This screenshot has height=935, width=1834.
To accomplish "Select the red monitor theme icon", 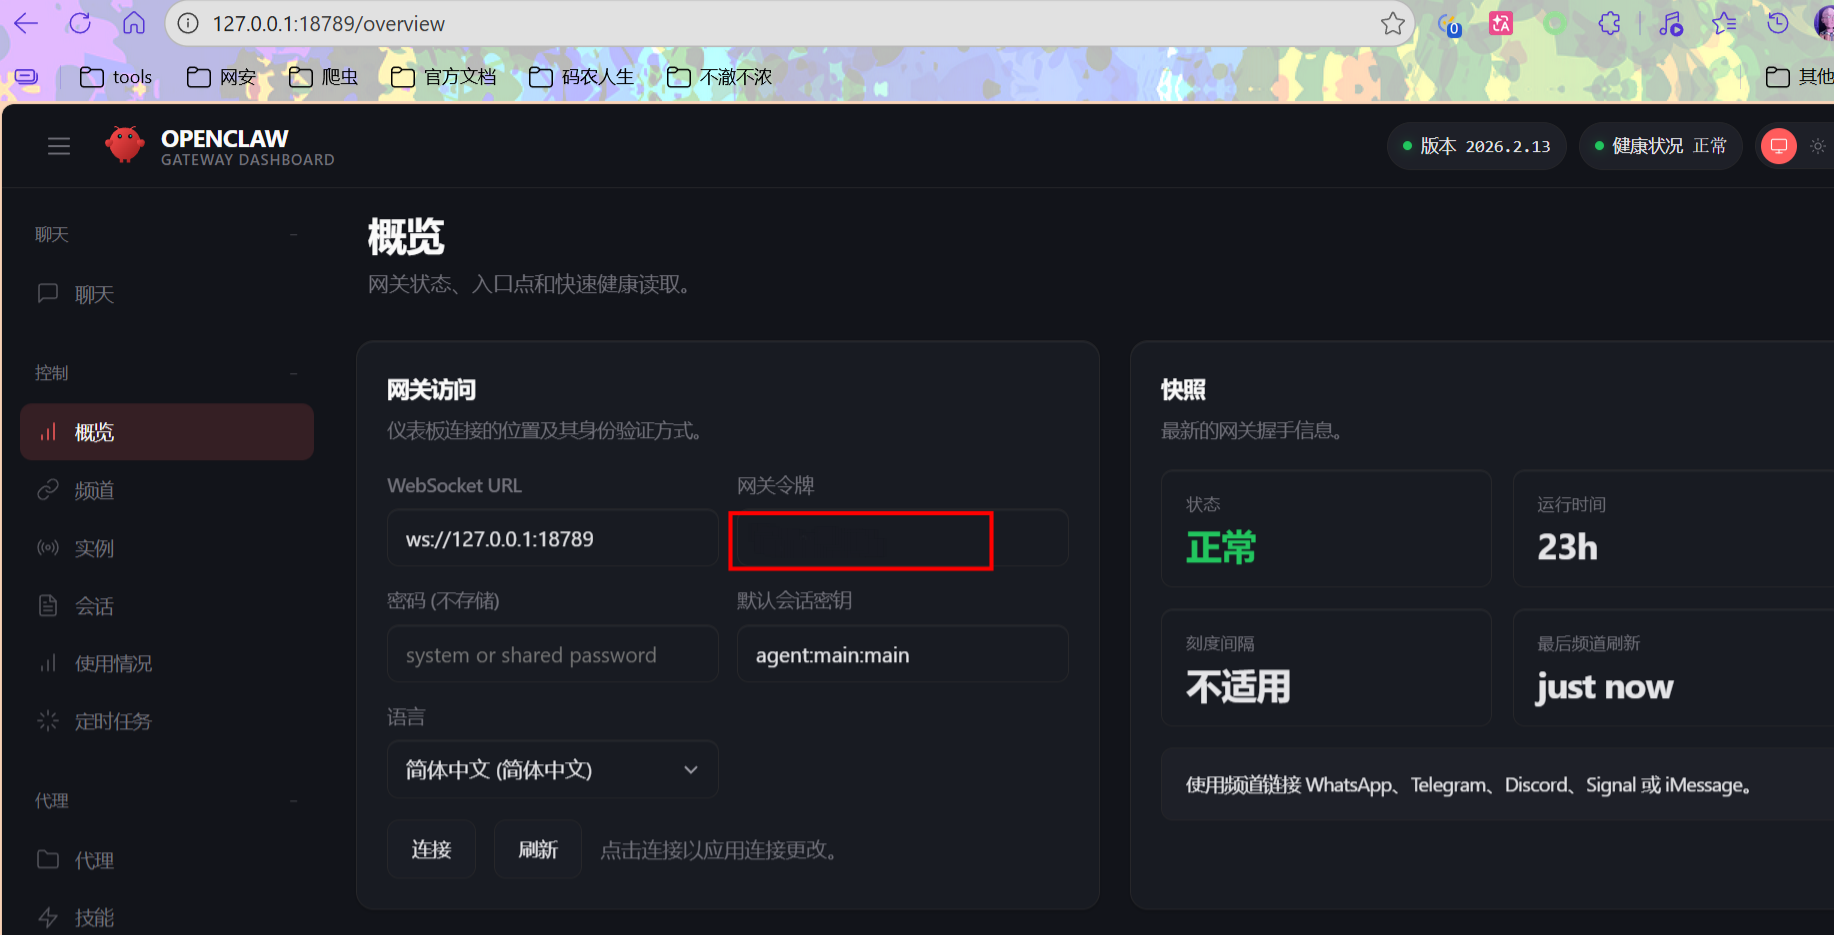I will (x=1779, y=146).
